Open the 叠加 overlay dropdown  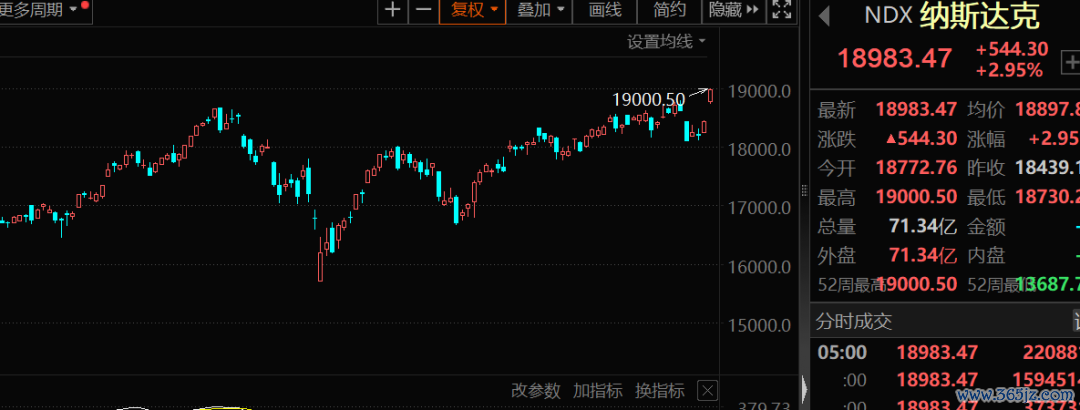(x=541, y=10)
